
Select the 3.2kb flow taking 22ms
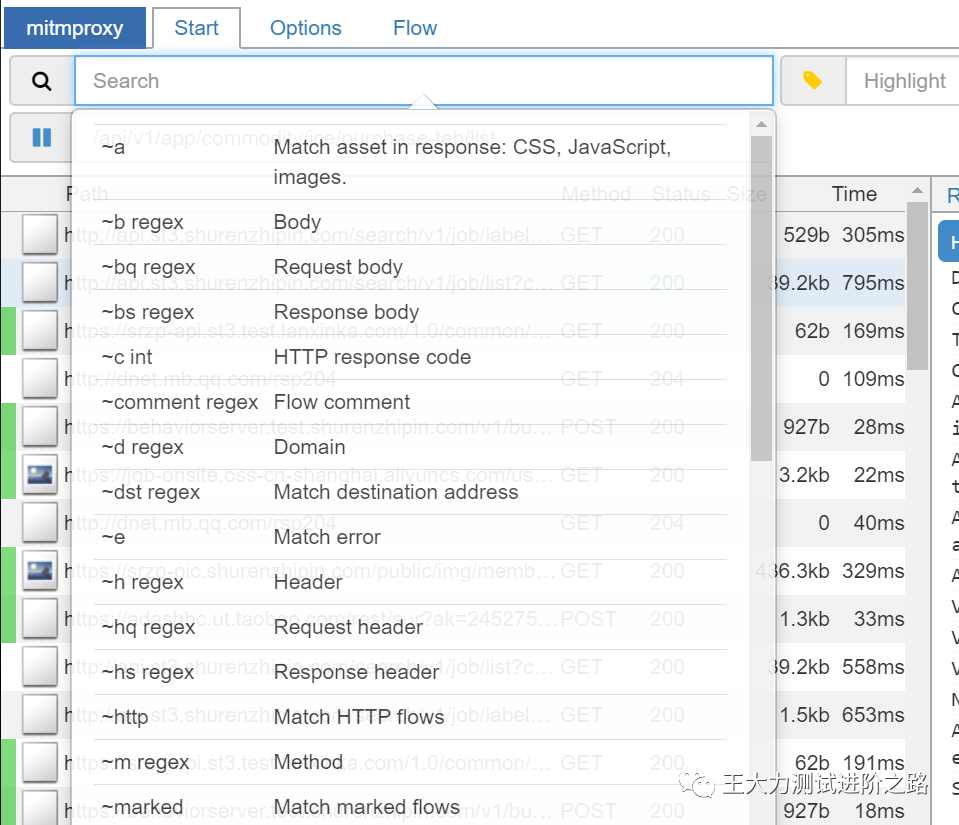pos(453,475)
